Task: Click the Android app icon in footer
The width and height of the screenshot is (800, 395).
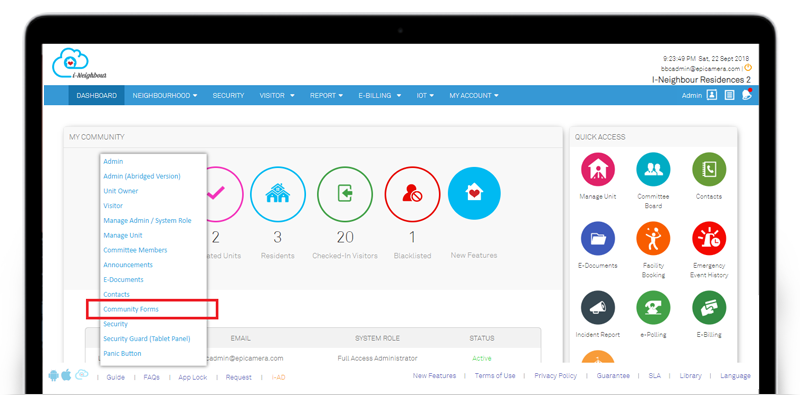Action: click(x=53, y=376)
